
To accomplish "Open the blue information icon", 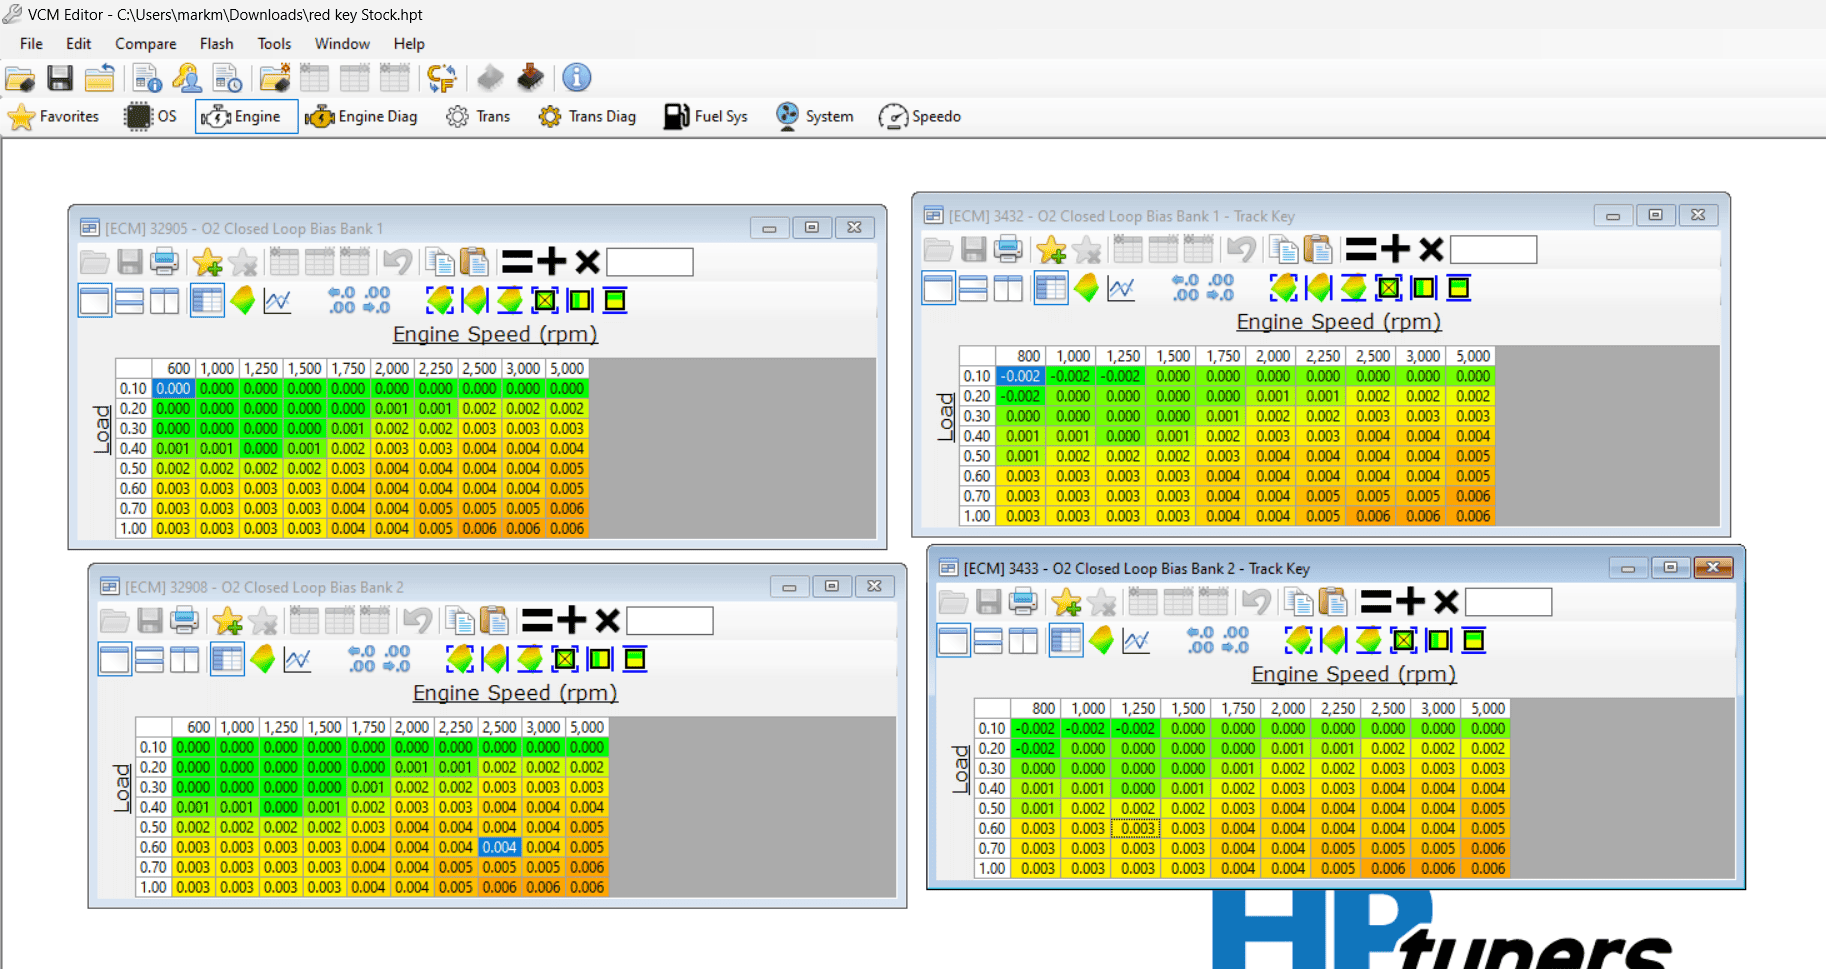I will pyautogui.click(x=577, y=77).
